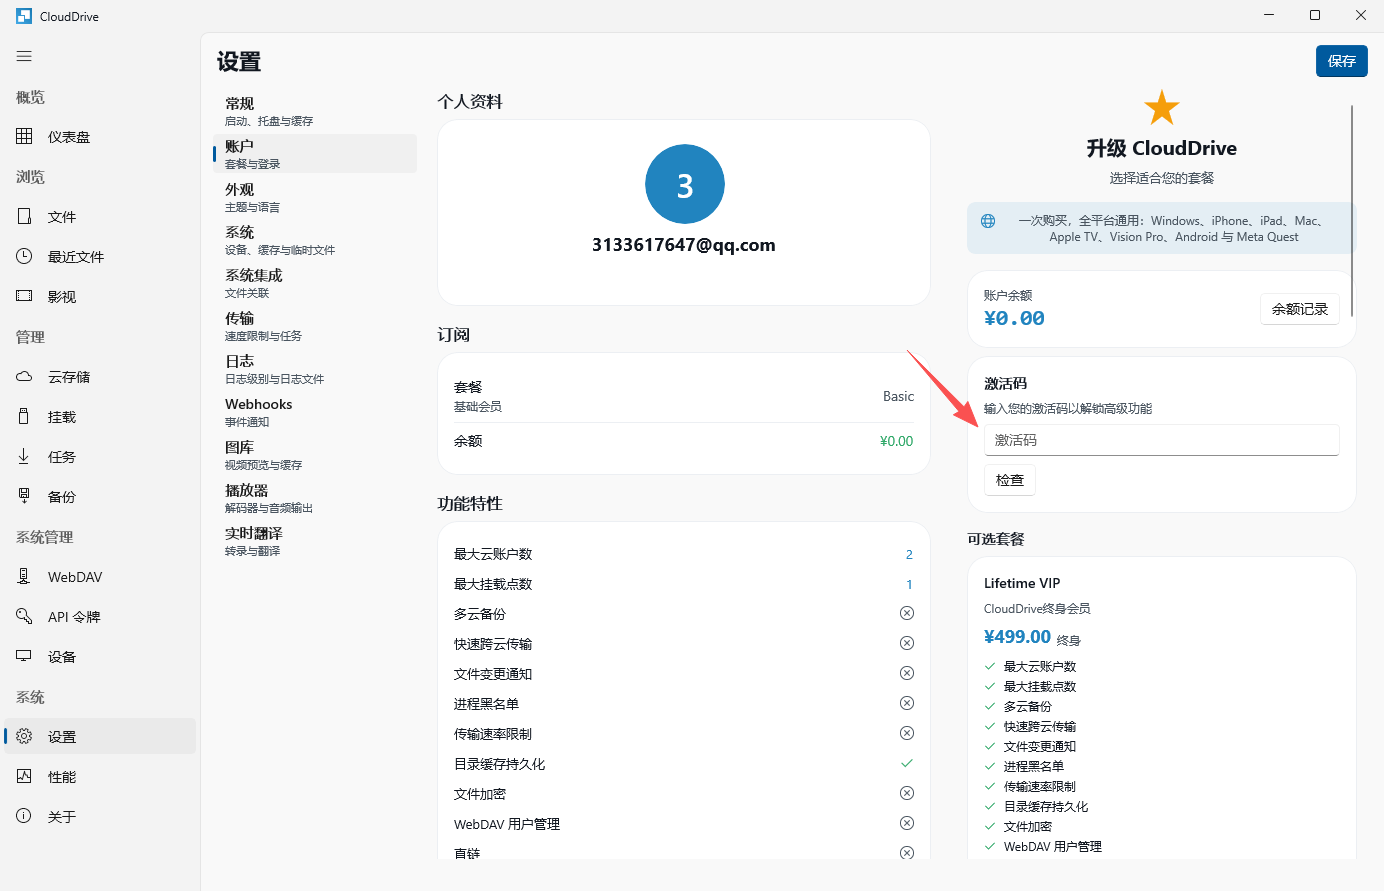Screen dimensions: 1384x891
Task: Click the Lifetime VIP plan title
Action: click(x=1022, y=583)
